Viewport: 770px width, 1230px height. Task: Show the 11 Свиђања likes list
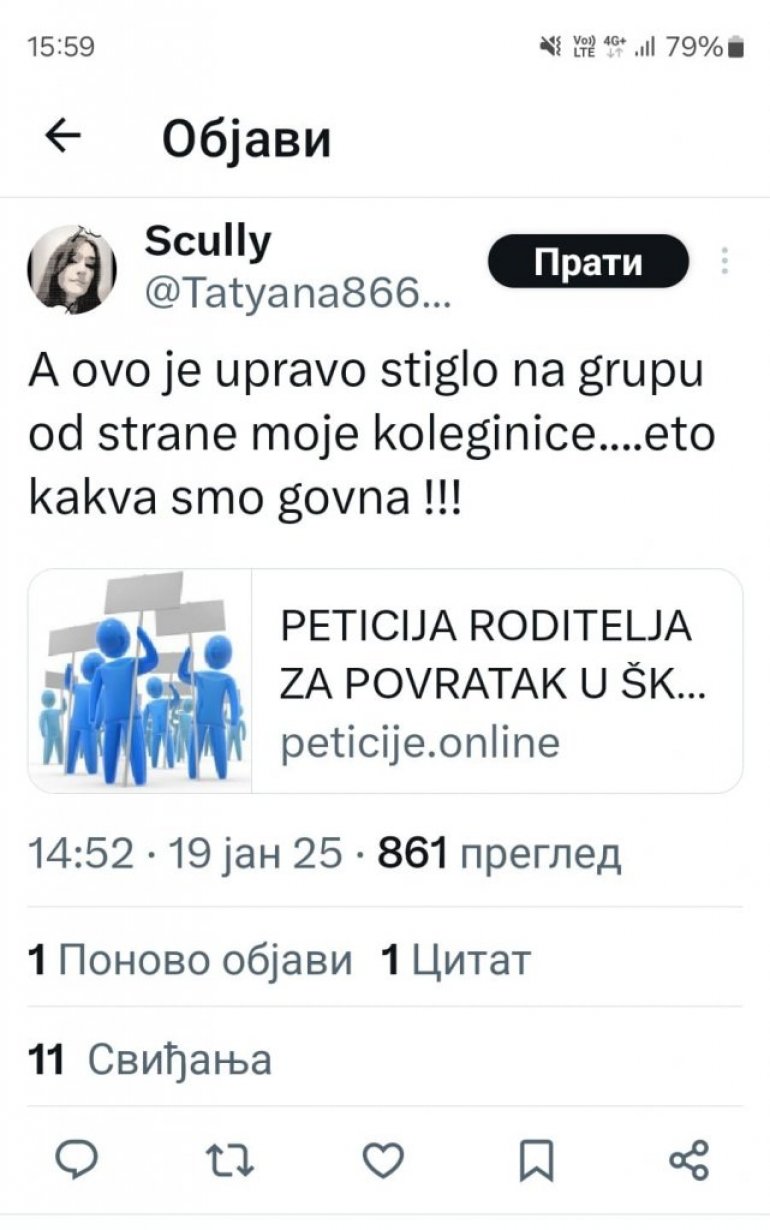tap(150, 1060)
